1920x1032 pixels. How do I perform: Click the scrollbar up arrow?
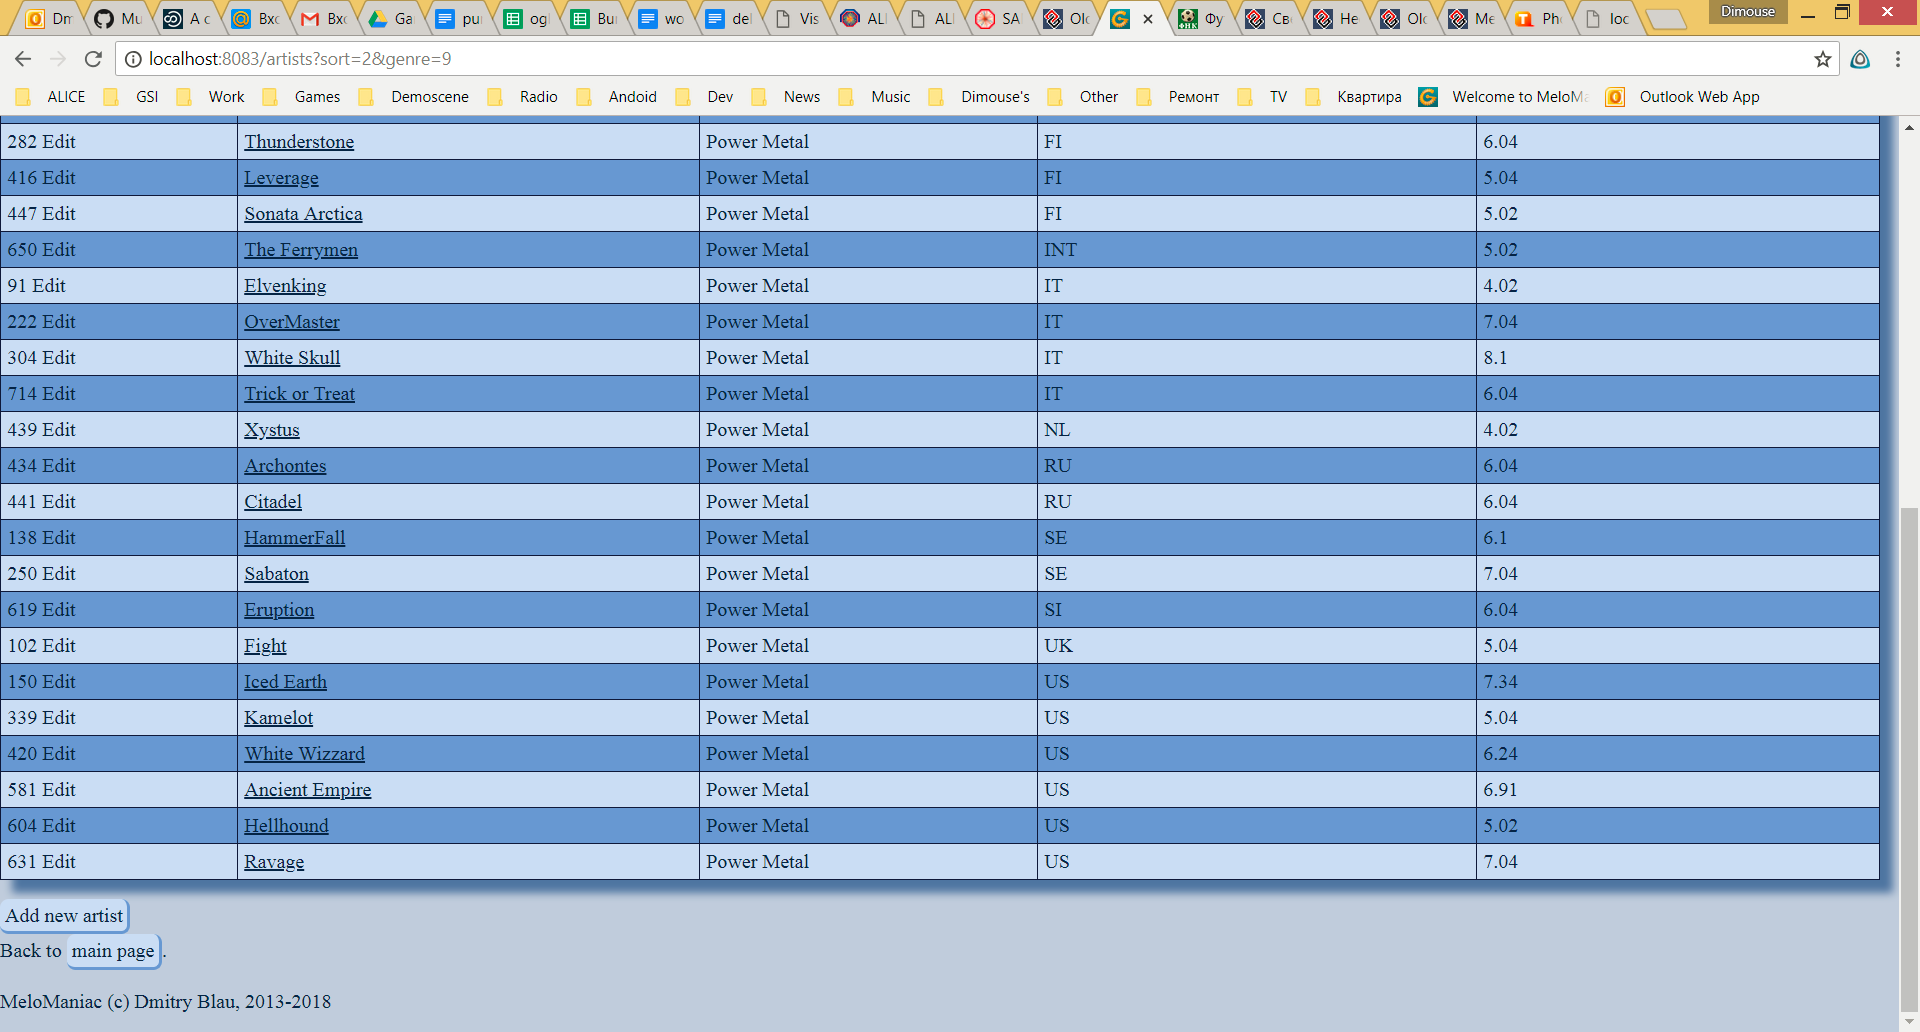[x=1909, y=128]
